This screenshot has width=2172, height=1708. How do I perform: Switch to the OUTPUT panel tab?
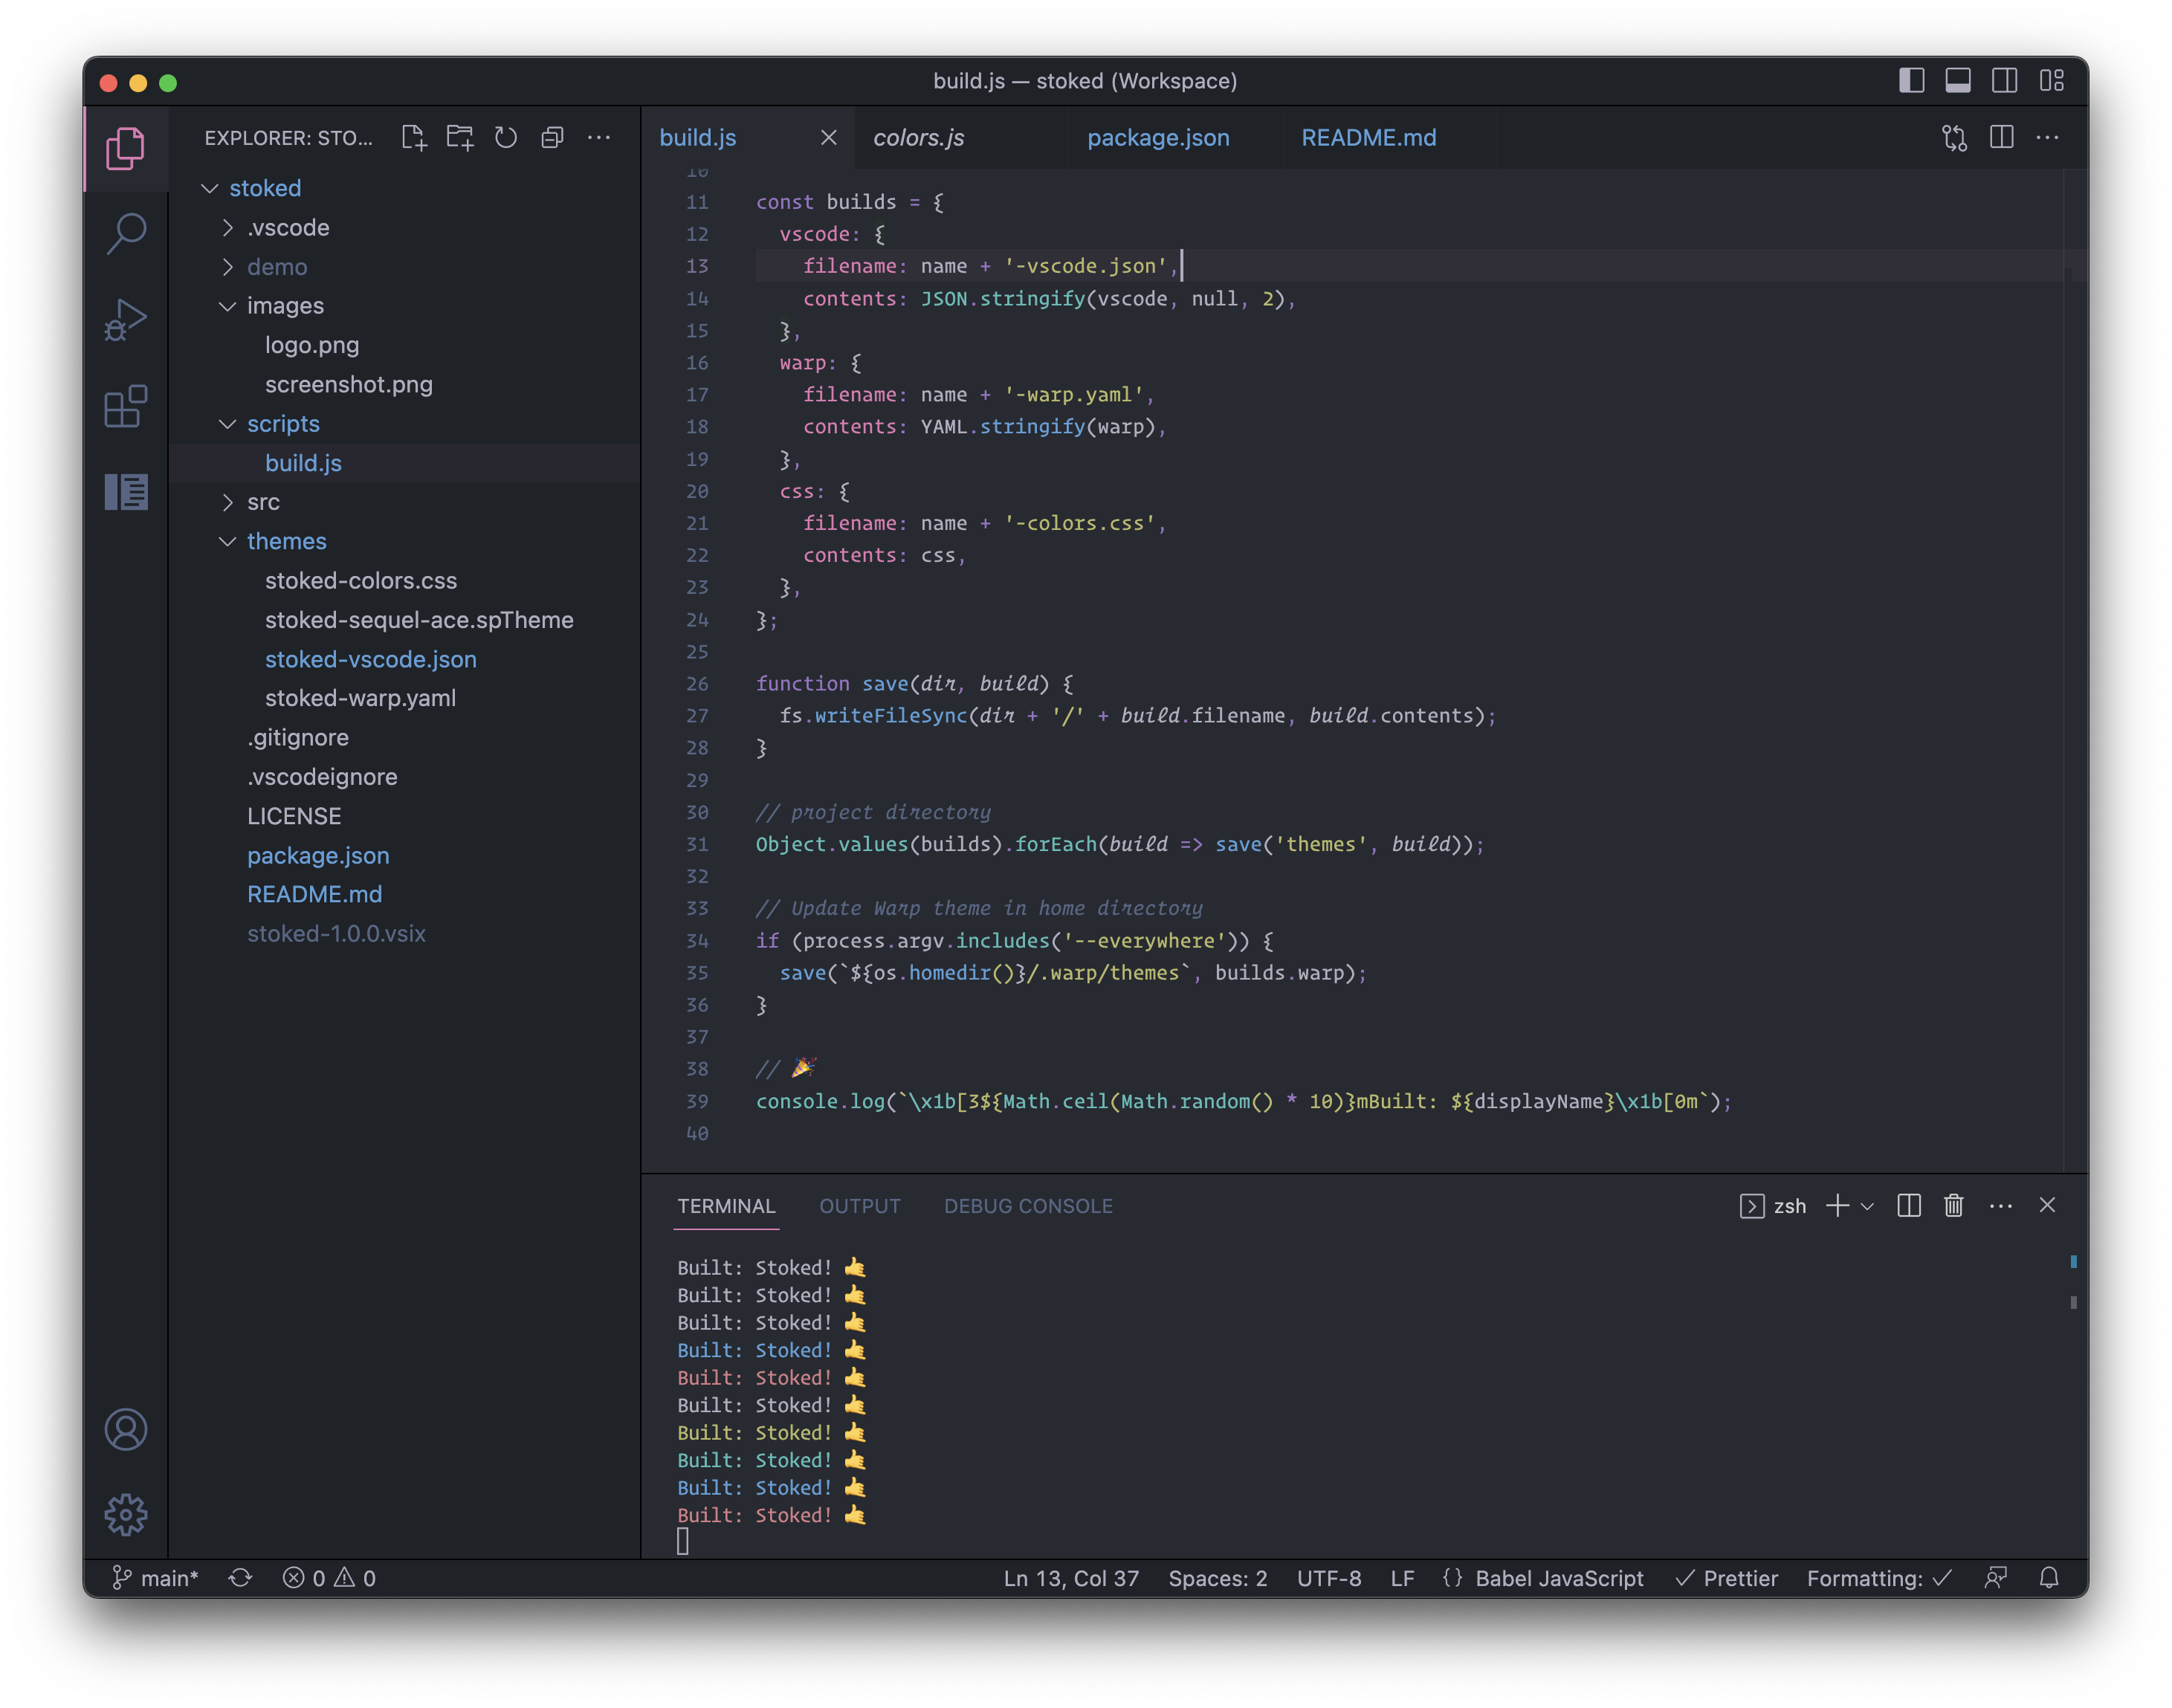[859, 1206]
